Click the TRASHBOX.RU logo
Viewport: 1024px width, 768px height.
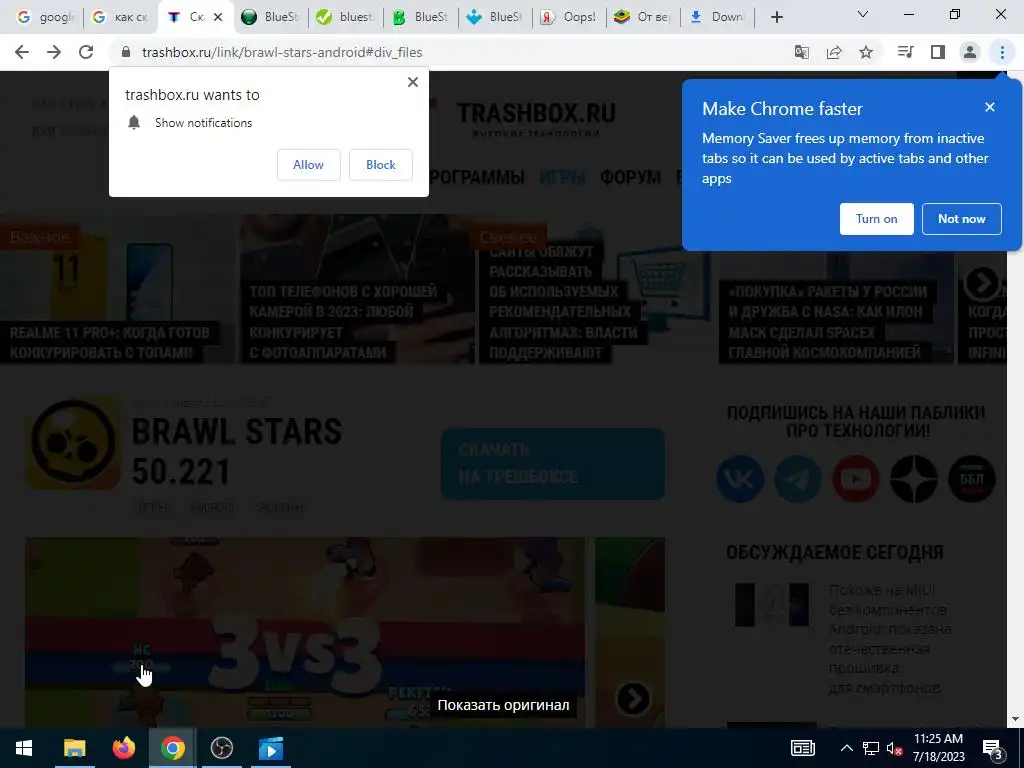(536, 118)
